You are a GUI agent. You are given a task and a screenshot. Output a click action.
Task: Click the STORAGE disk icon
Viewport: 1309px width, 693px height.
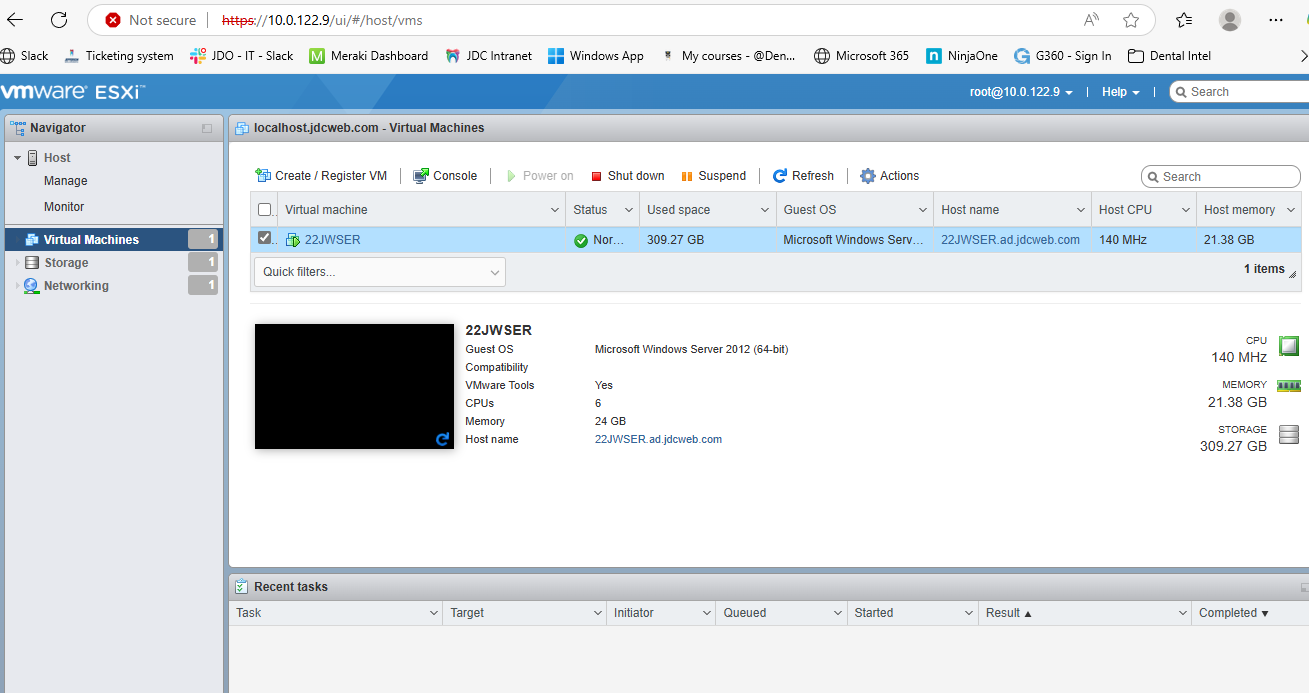(x=1289, y=434)
